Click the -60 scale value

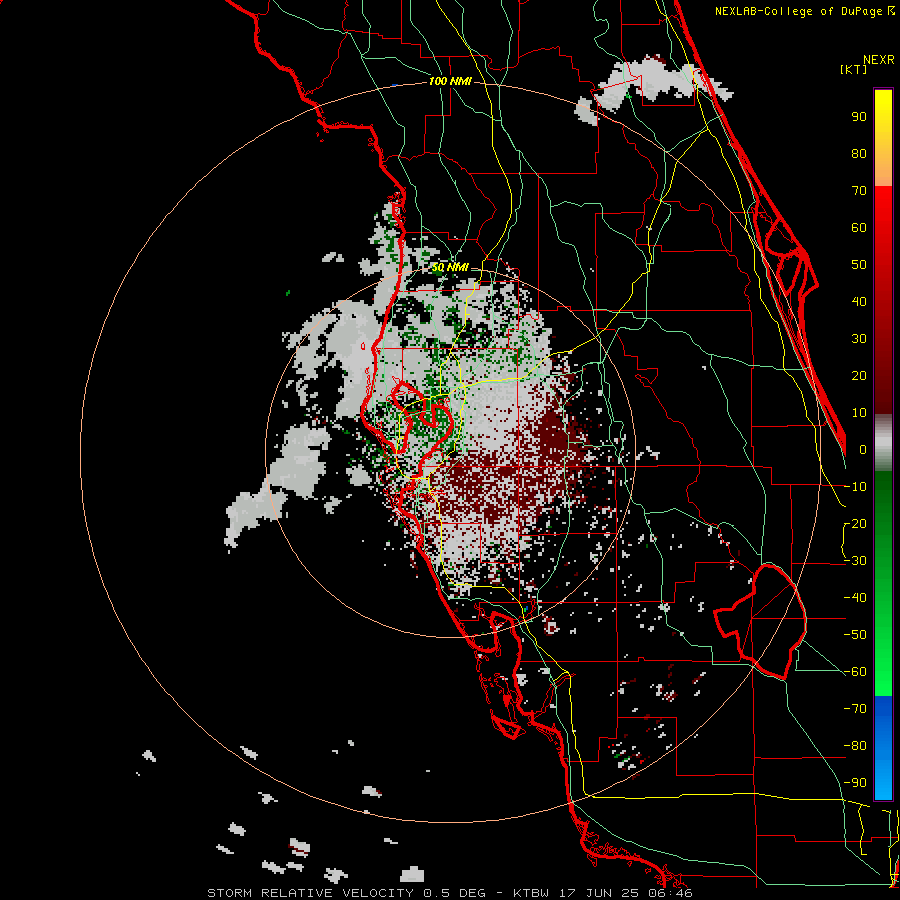point(855,672)
